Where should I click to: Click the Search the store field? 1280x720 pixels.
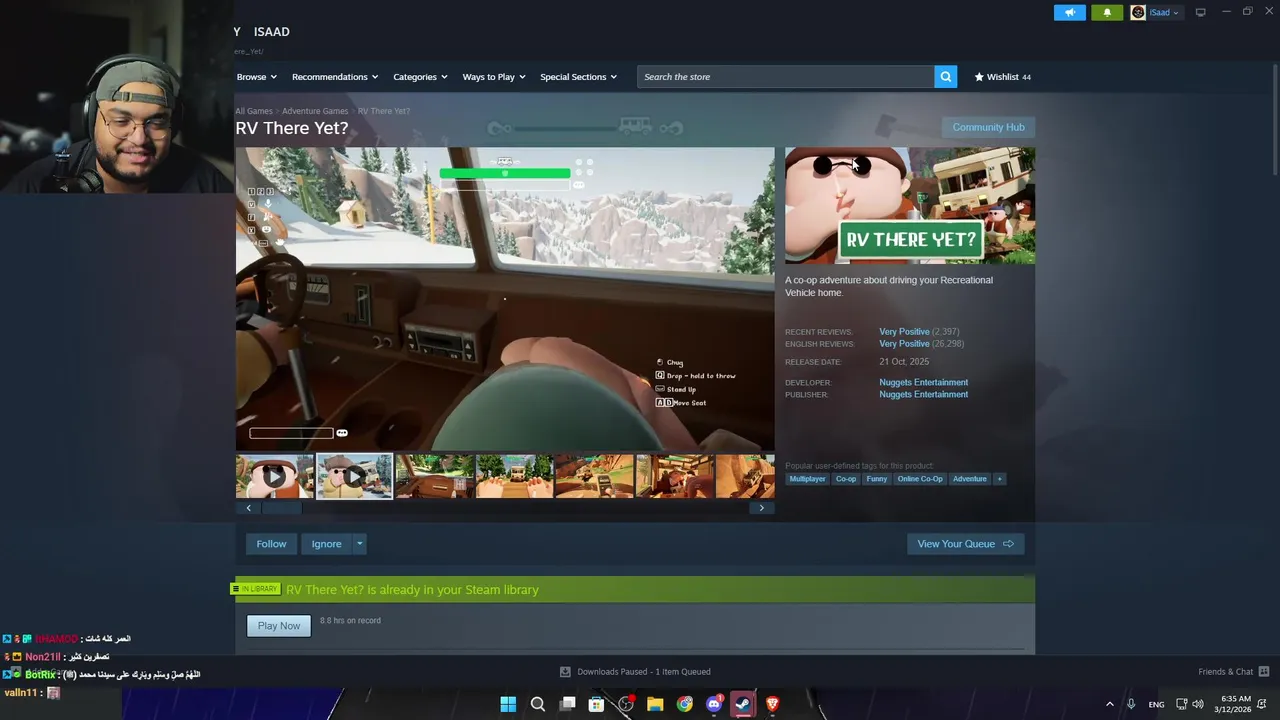pyautogui.click(x=786, y=77)
